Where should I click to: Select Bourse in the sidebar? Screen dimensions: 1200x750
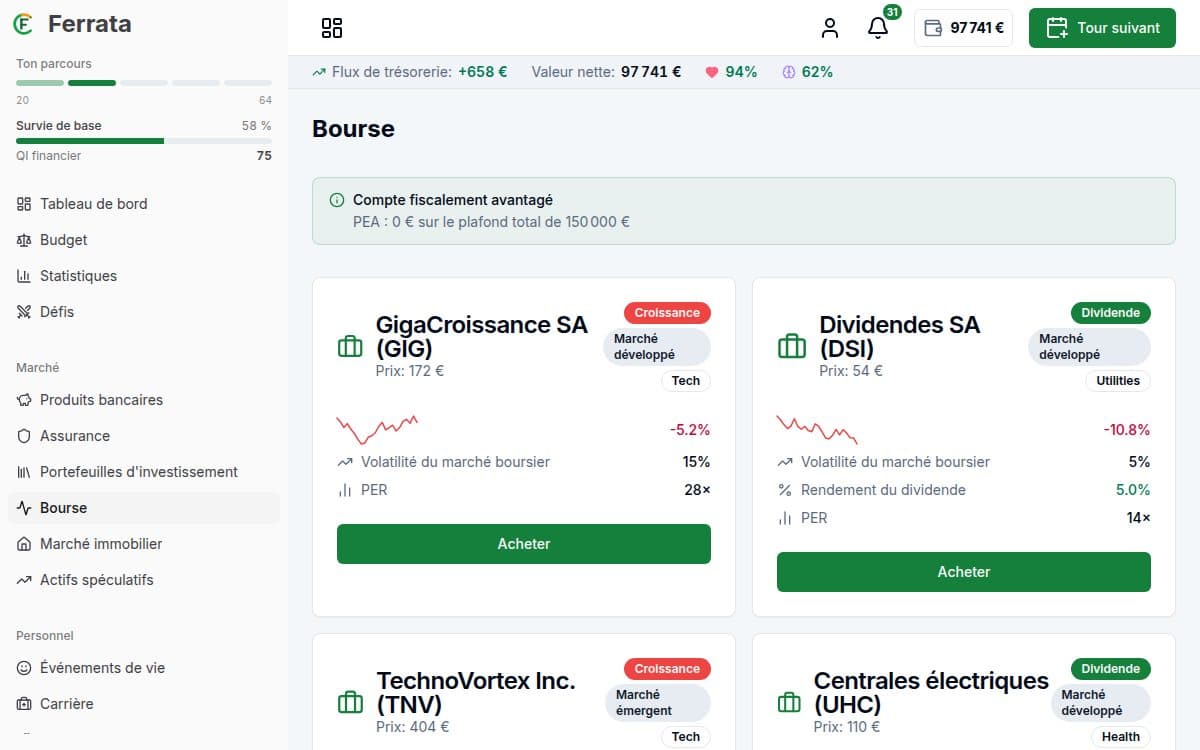(144, 508)
